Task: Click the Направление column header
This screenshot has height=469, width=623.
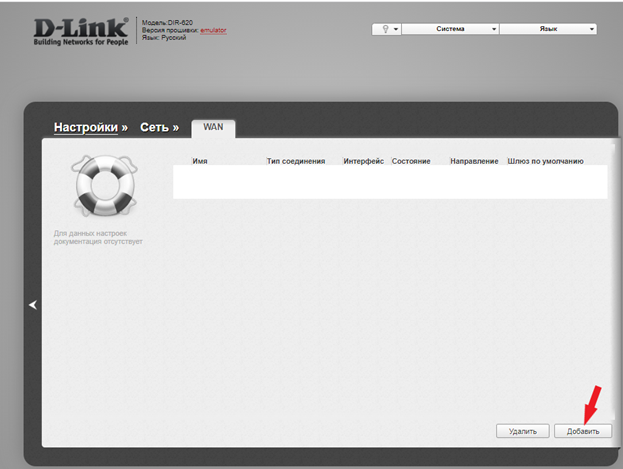Action: point(474,161)
